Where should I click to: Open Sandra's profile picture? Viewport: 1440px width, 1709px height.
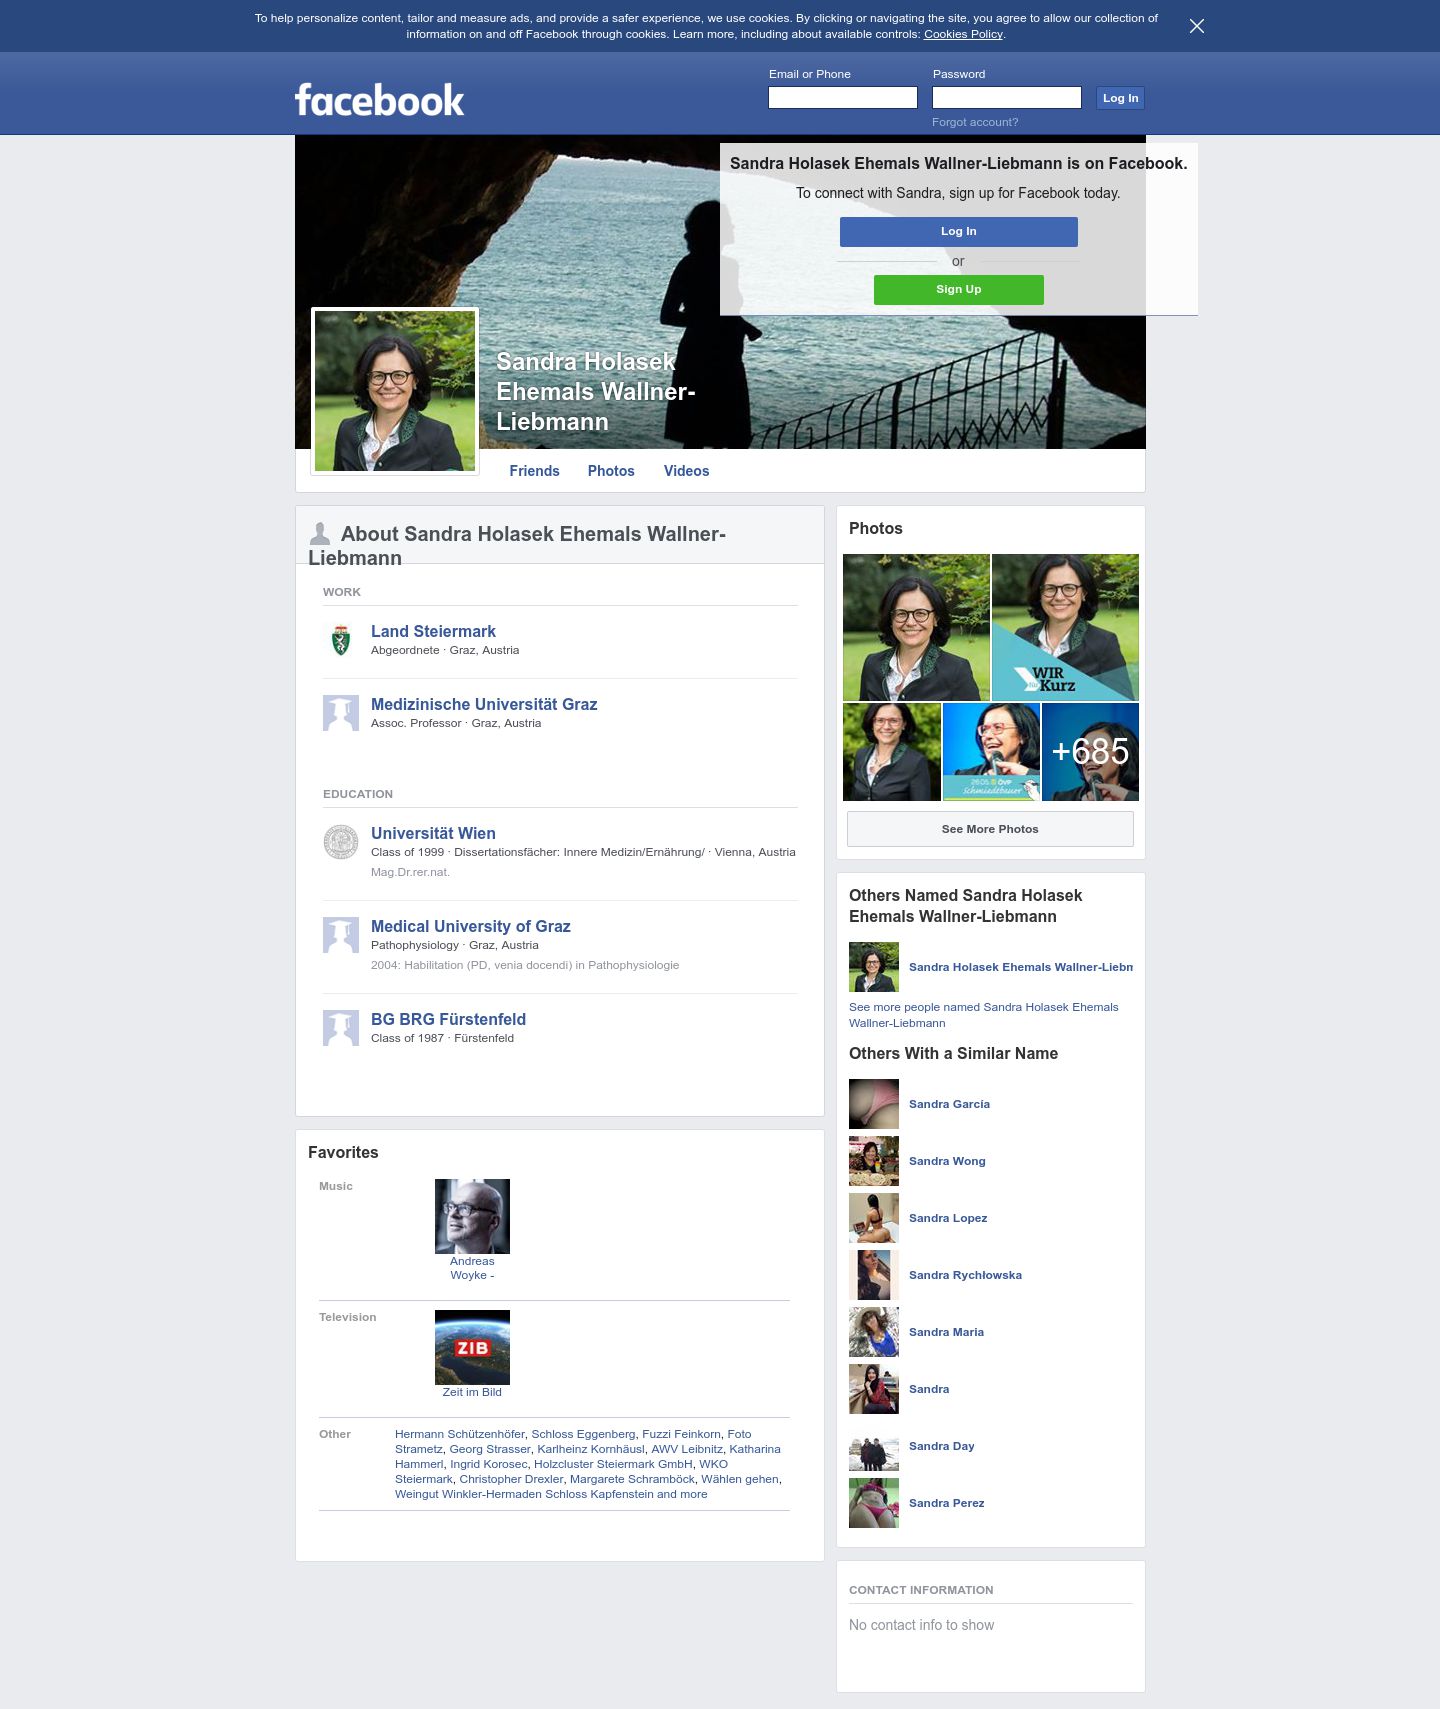click(x=395, y=391)
